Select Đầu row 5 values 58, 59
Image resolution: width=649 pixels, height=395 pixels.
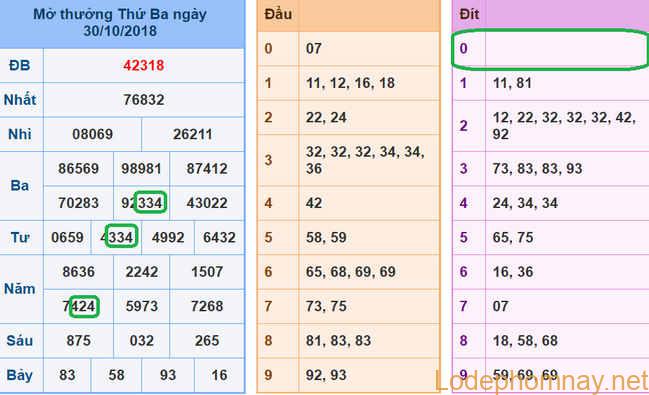[326, 237]
